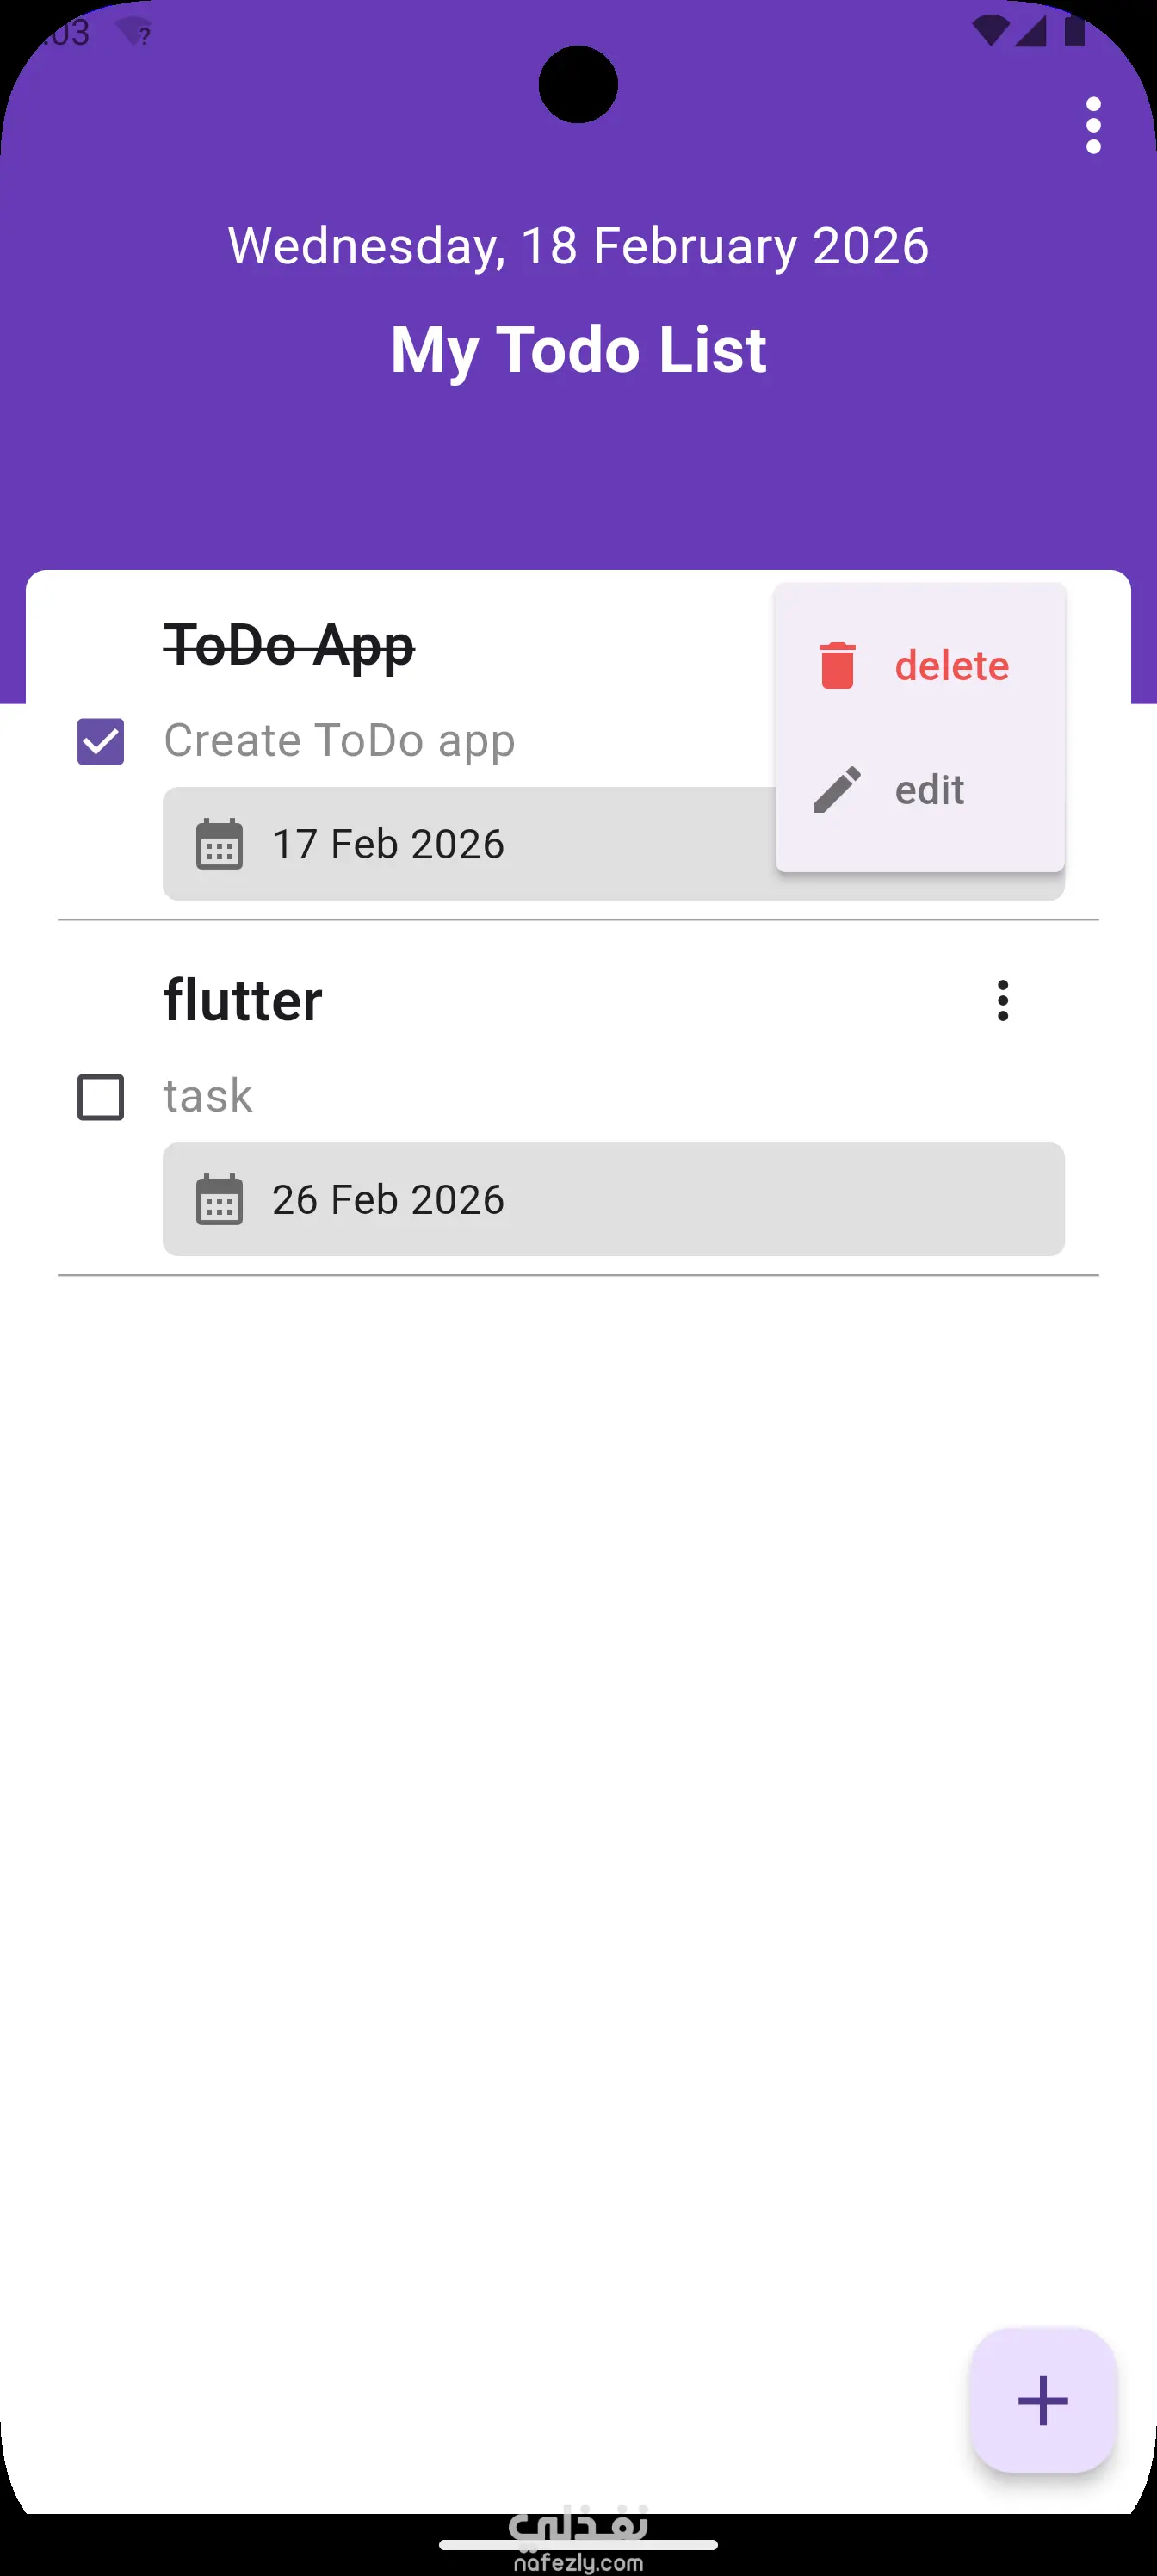Tap the flutter task title
Viewport: 1157px width, 2576px height.
(x=243, y=1001)
